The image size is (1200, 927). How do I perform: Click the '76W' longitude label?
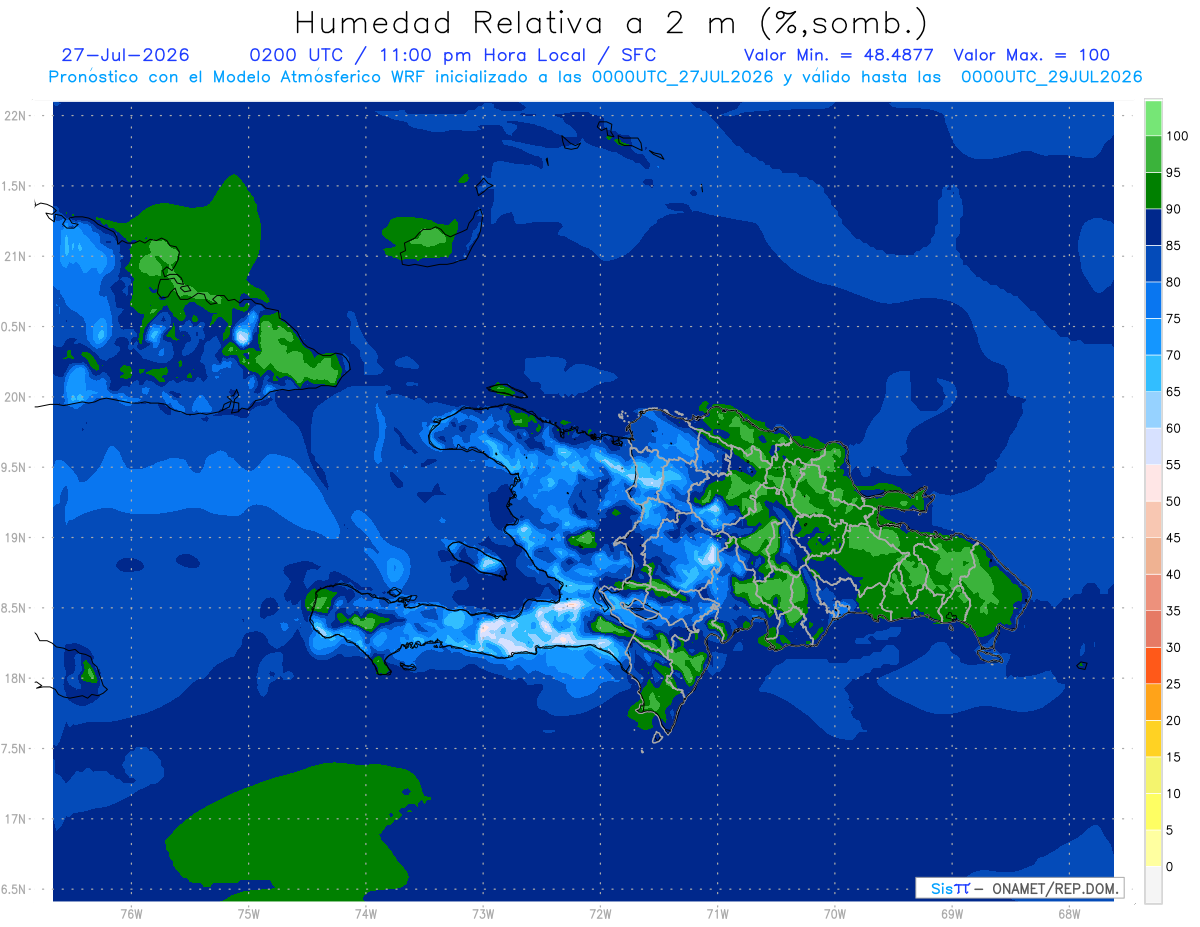coord(131,914)
